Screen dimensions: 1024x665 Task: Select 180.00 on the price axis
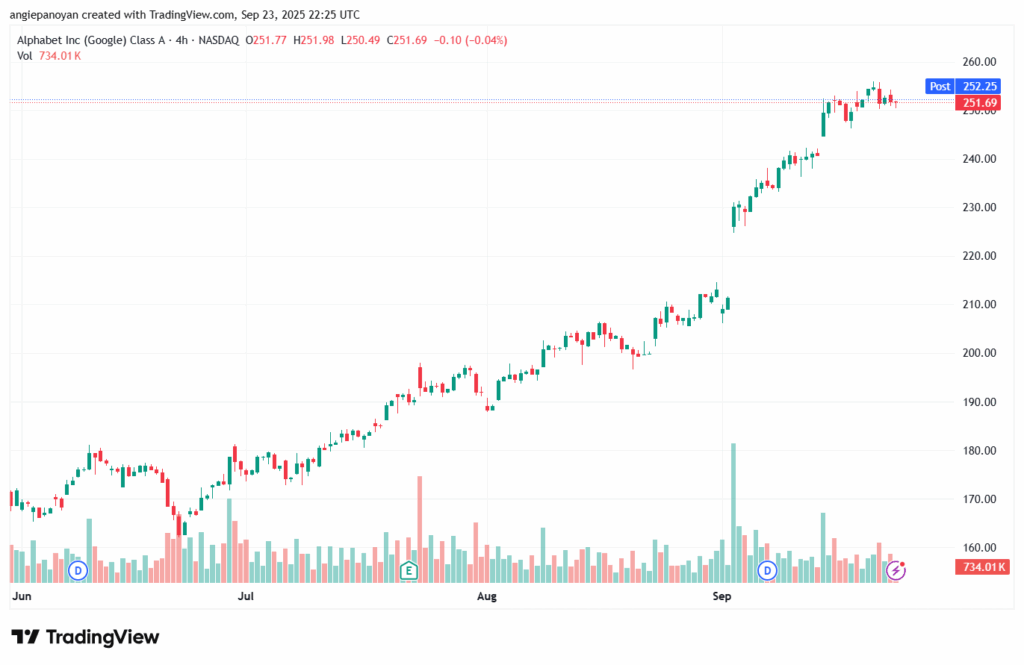980,451
